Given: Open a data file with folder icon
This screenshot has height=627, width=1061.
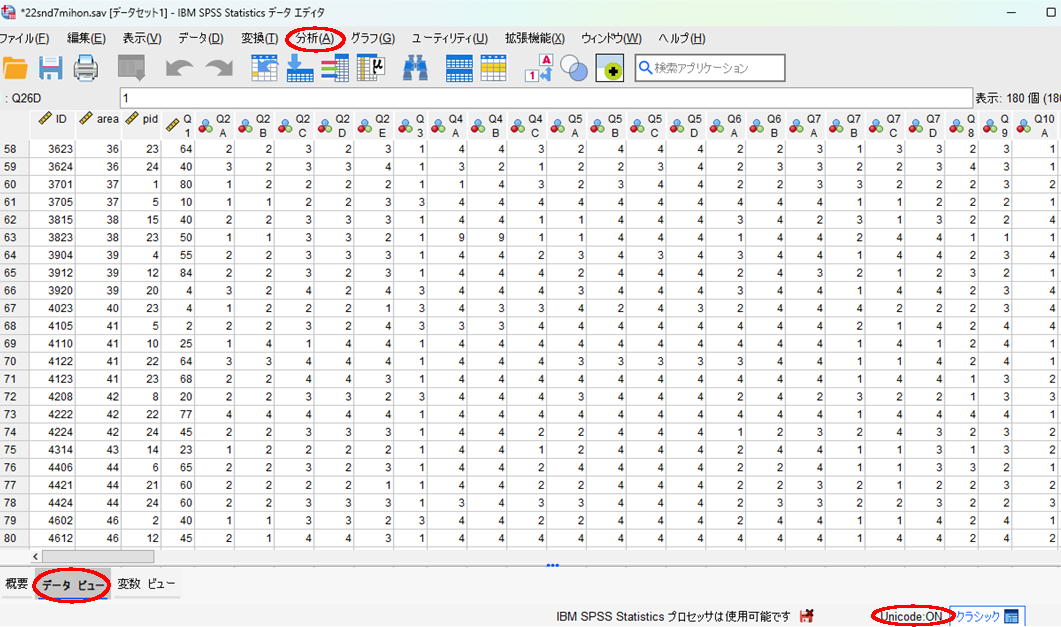Looking at the screenshot, I should pyautogui.click(x=15, y=68).
